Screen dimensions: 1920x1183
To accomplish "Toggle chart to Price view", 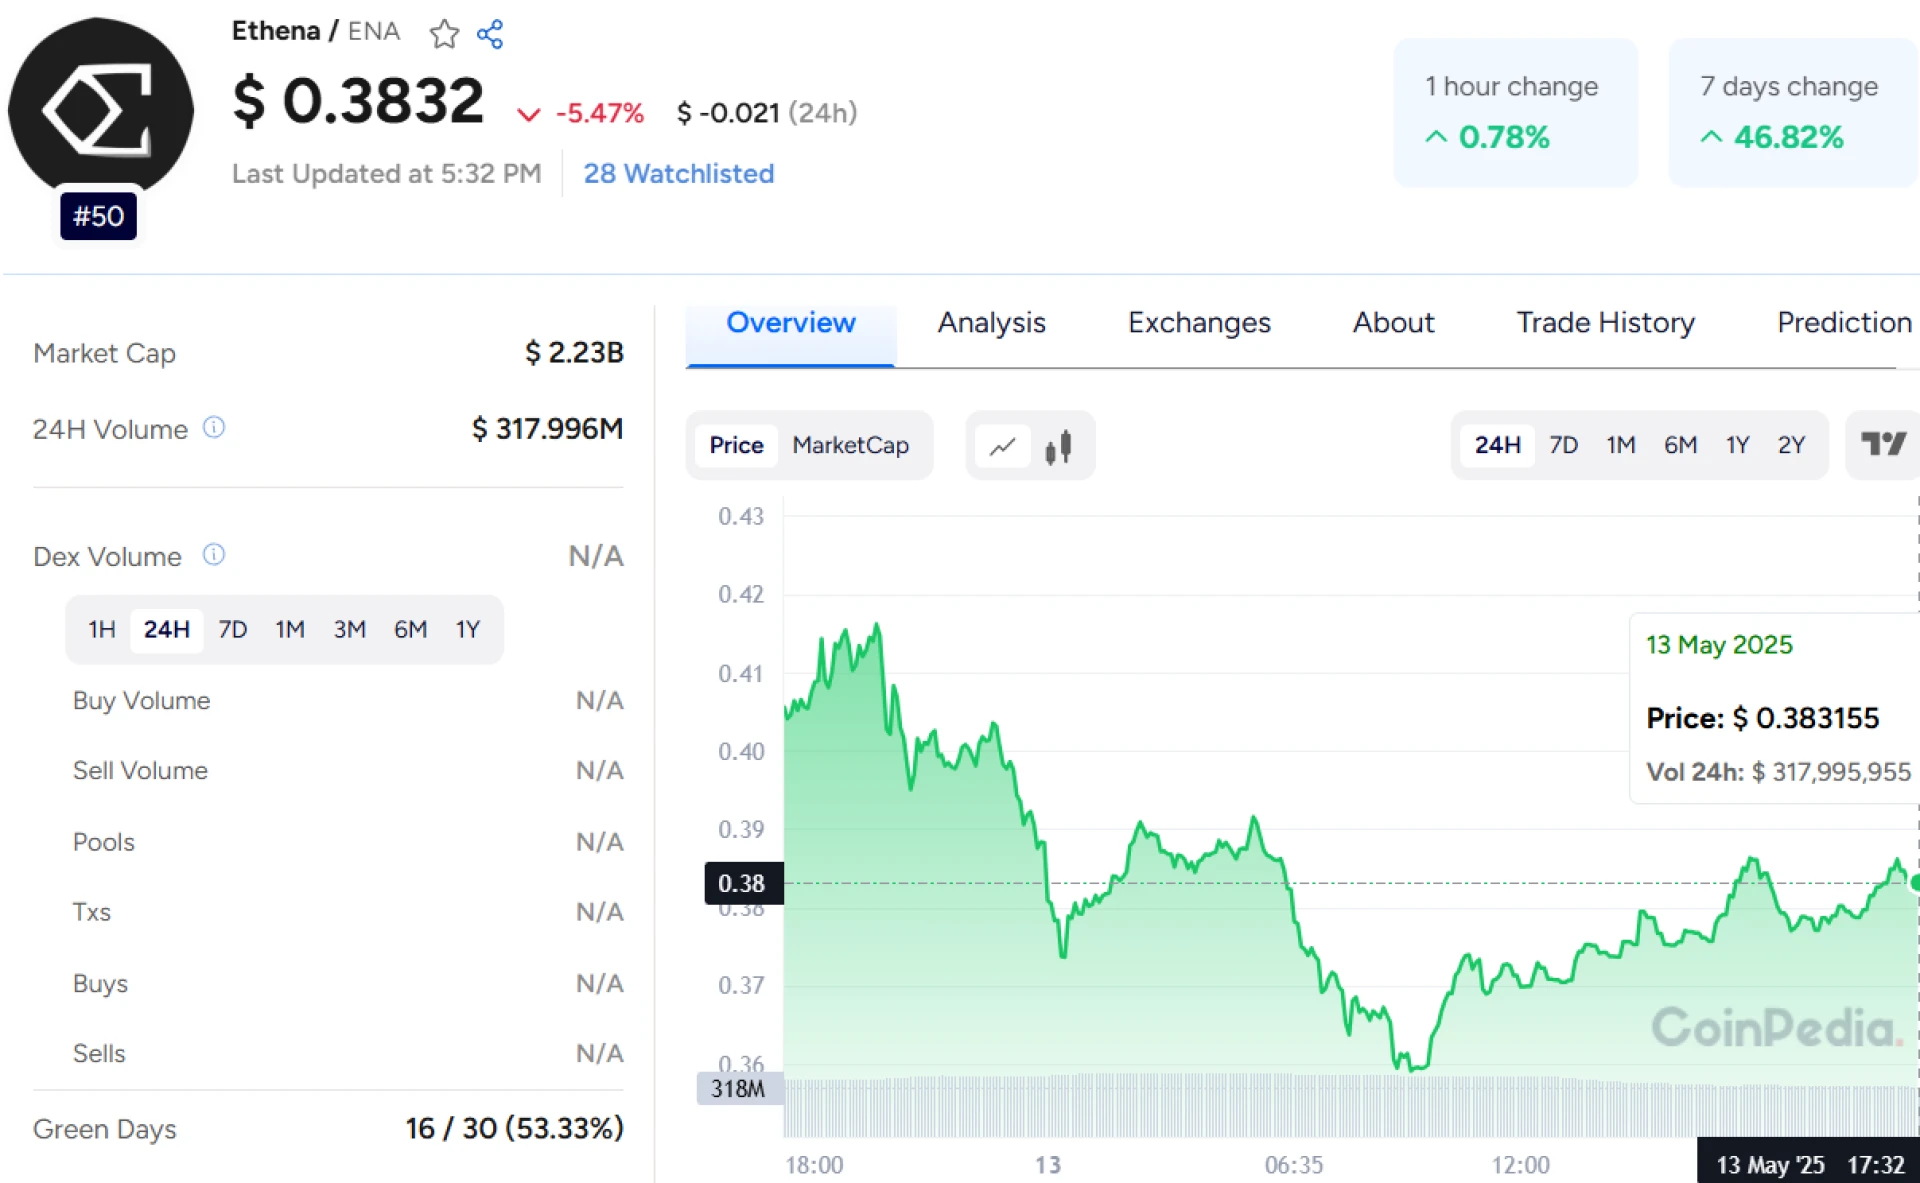I will (x=736, y=445).
